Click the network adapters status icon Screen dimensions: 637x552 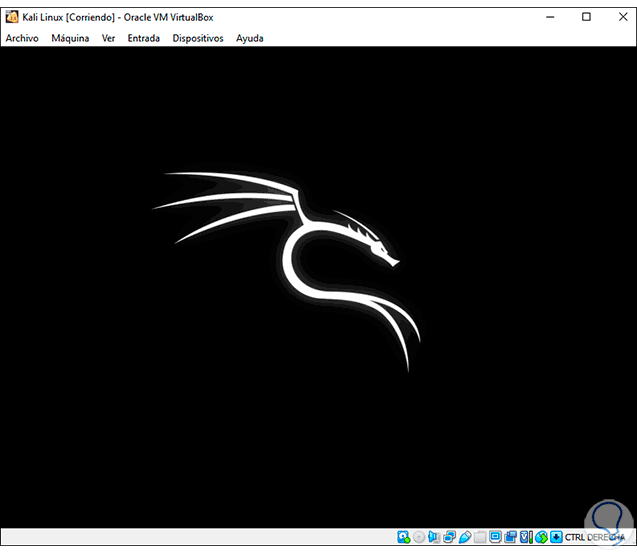(x=449, y=537)
